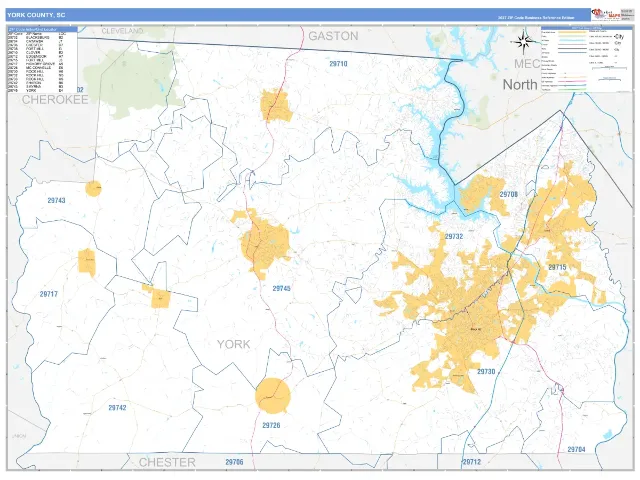
Task: Click the orange area left of 29708
Action: 478,195
